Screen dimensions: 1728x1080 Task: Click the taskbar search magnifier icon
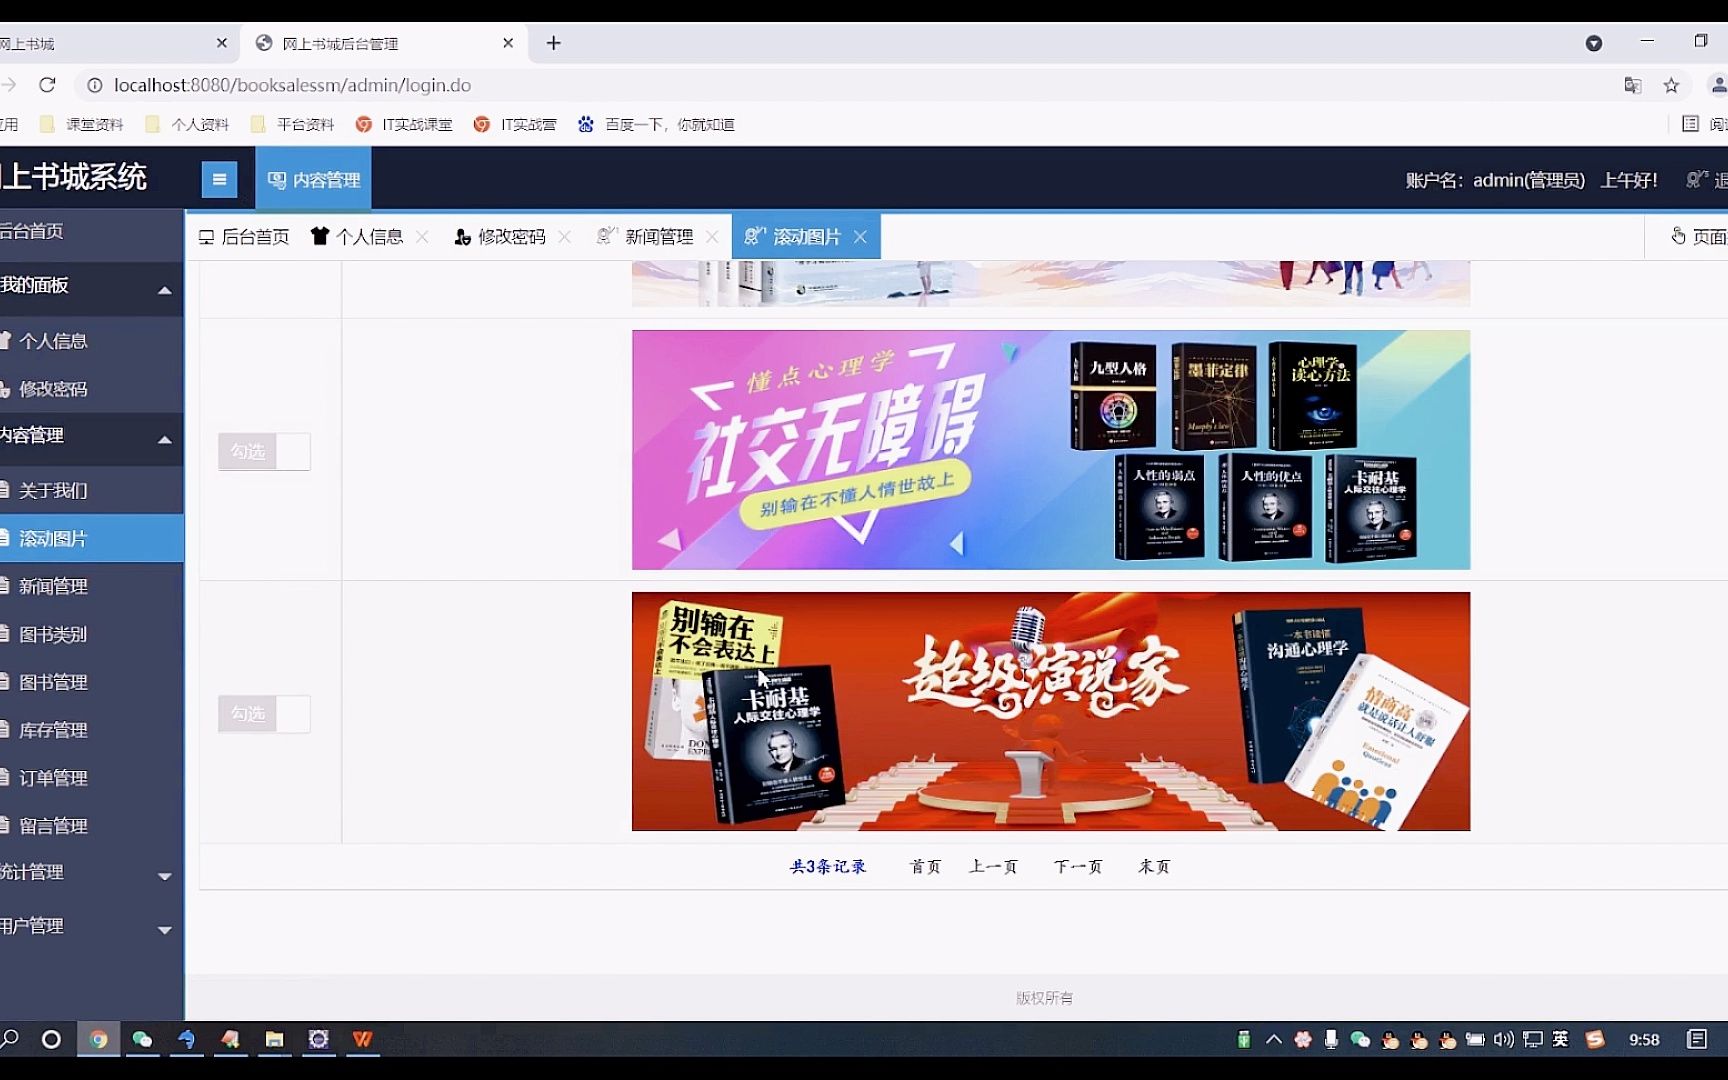pyautogui.click(x=10, y=1040)
